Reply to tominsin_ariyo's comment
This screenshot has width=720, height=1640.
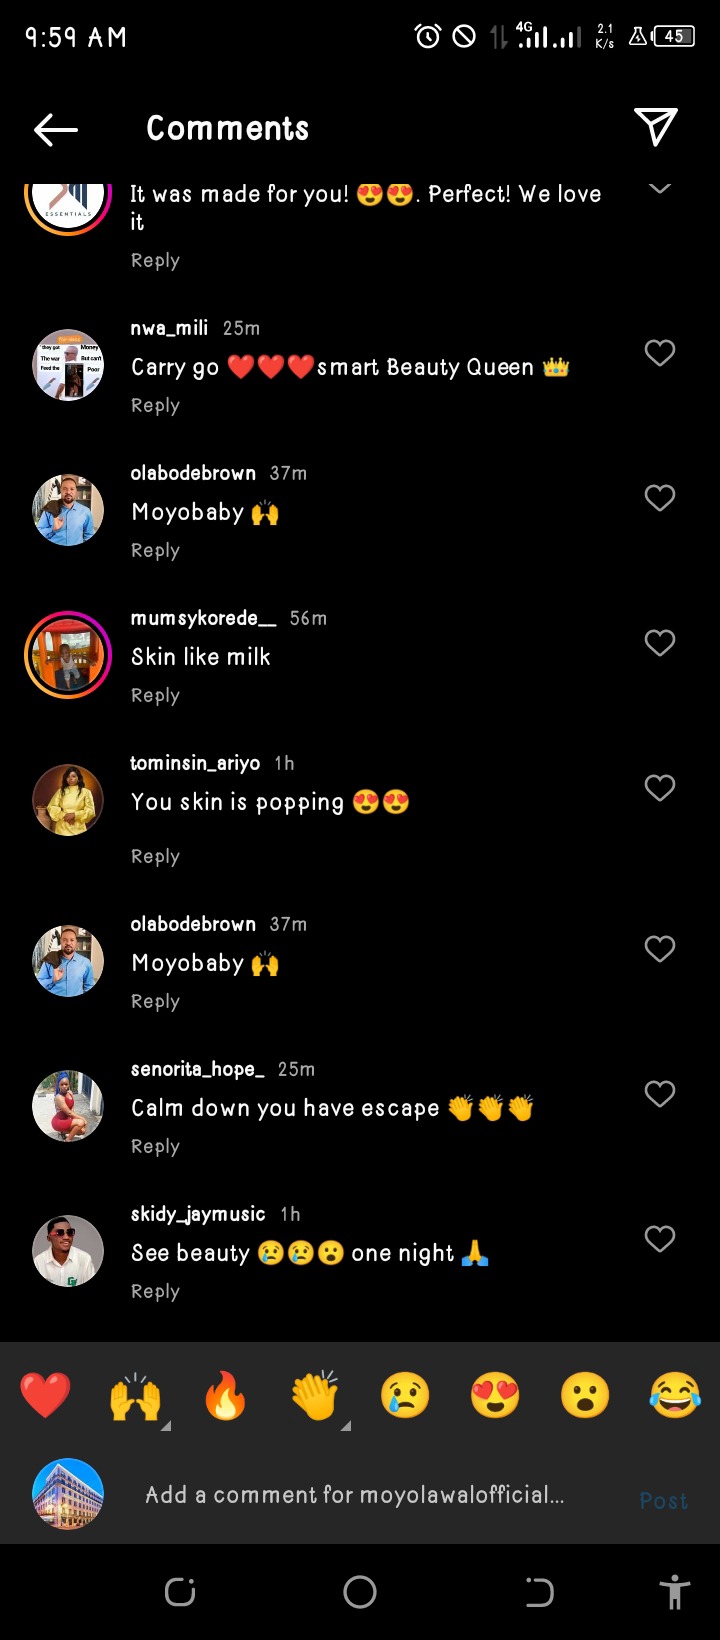tap(155, 857)
